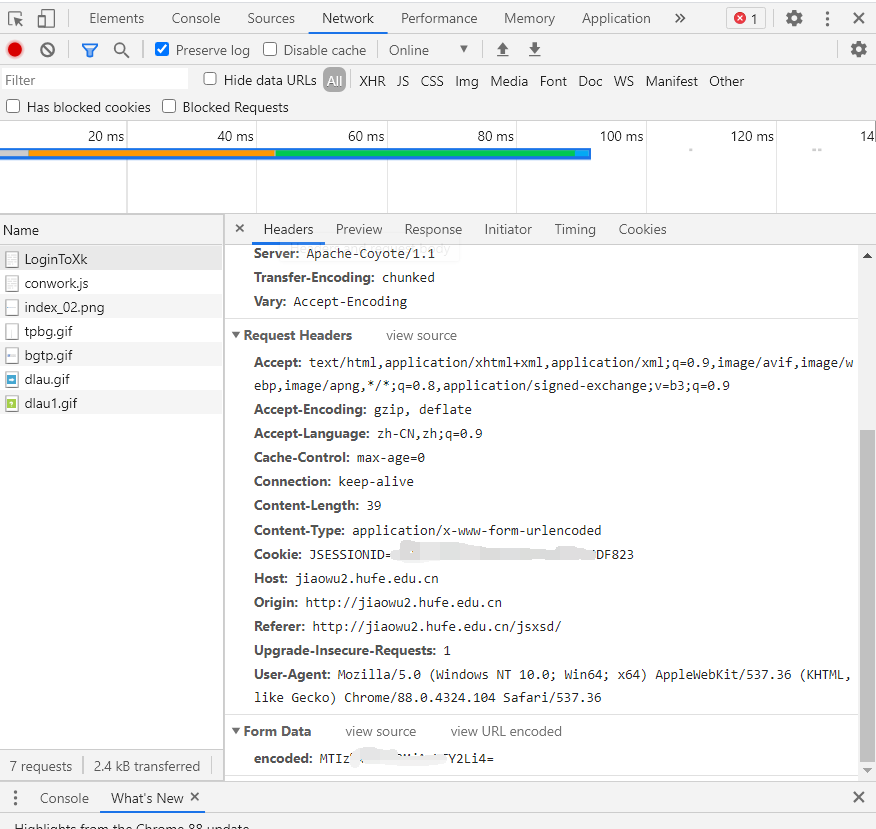This screenshot has width=876, height=829.
Task: Collapse the Form Data section
Action: pos(236,731)
